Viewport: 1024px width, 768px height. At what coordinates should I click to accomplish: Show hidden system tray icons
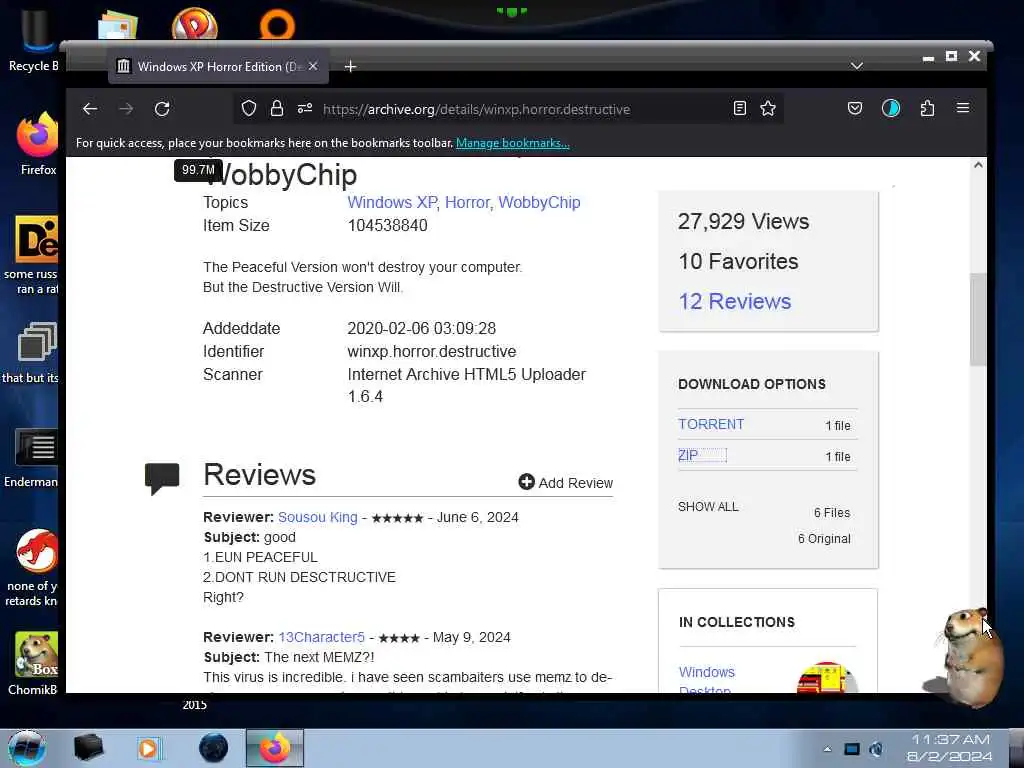pyautogui.click(x=827, y=749)
